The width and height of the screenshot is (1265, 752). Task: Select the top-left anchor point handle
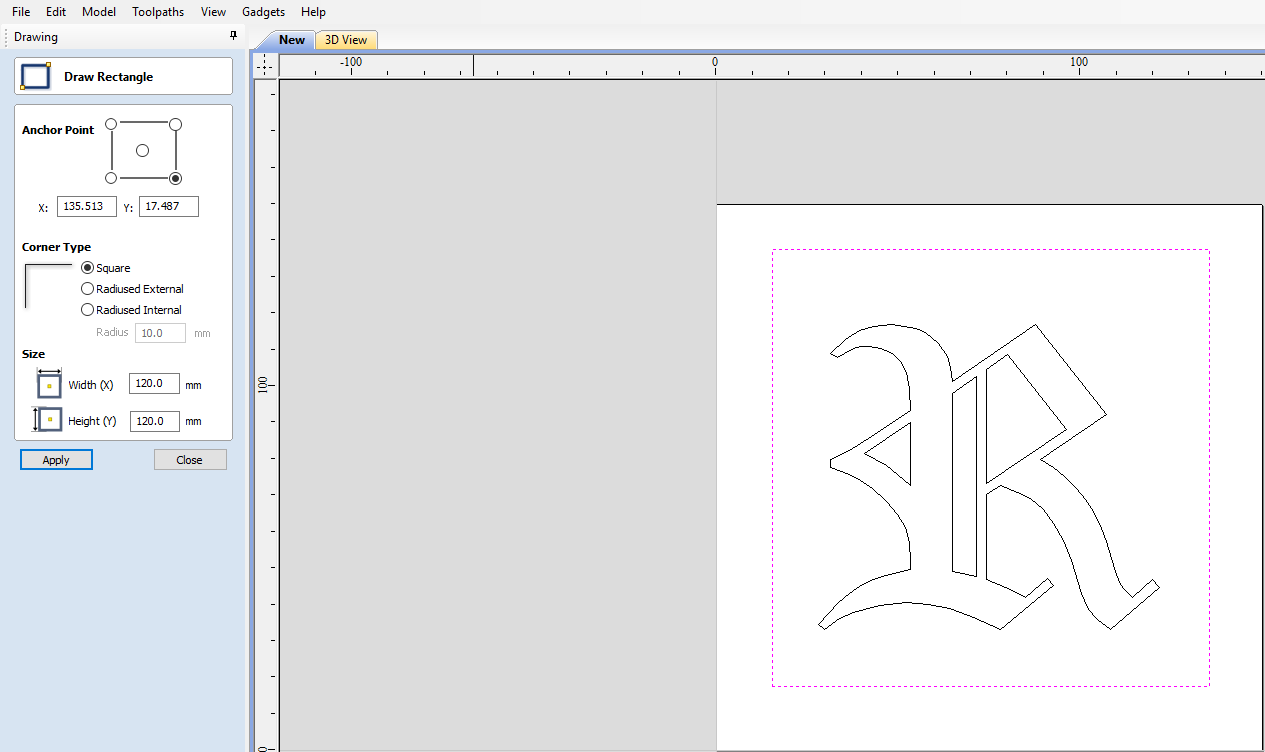(x=110, y=124)
